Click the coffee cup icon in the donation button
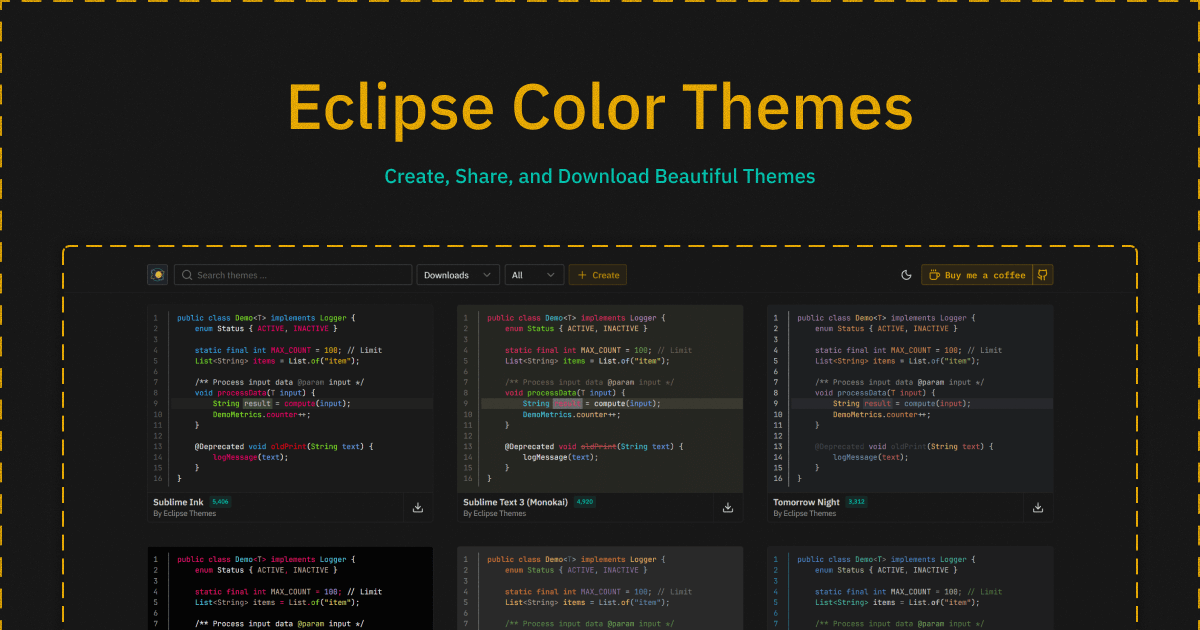The width and height of the screenshot is (1200, 630). pyautogui.click(x=935, y=275)
